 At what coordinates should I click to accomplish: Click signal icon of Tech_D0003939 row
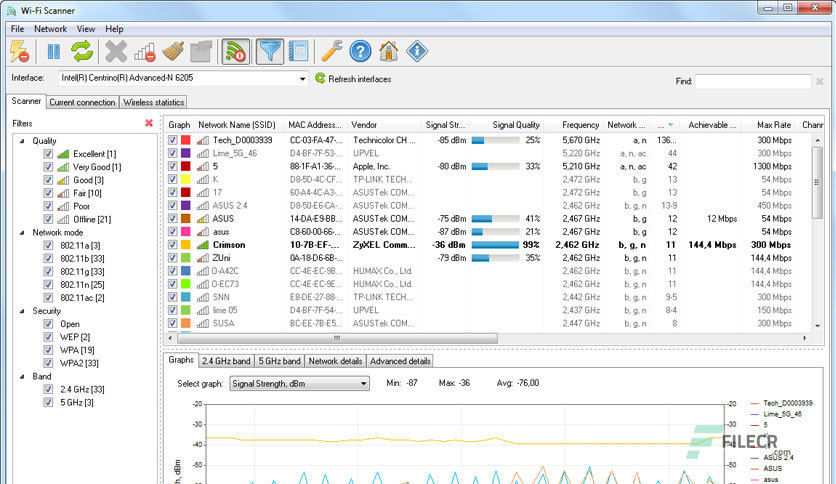pyautogui.click(x=203, y=140)
